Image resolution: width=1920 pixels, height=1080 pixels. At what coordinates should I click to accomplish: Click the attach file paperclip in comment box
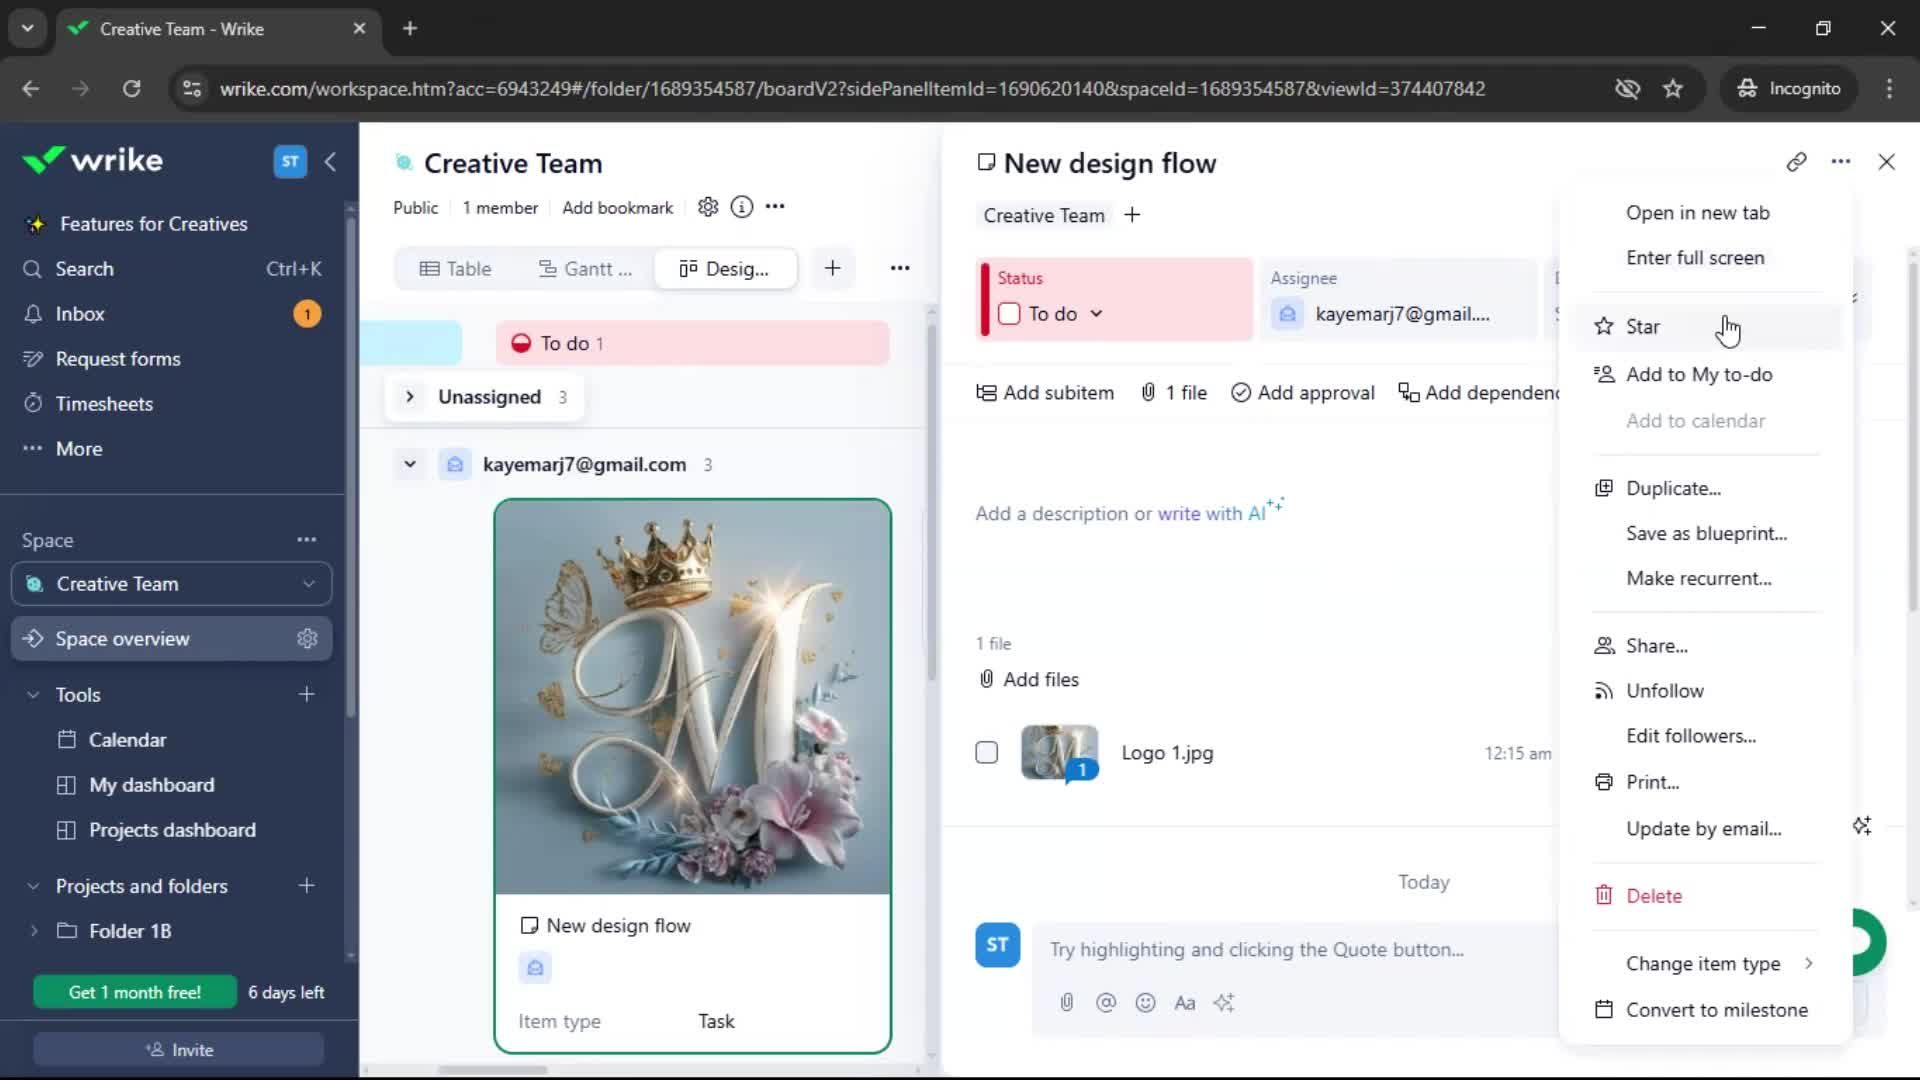coord(1067,1002)
